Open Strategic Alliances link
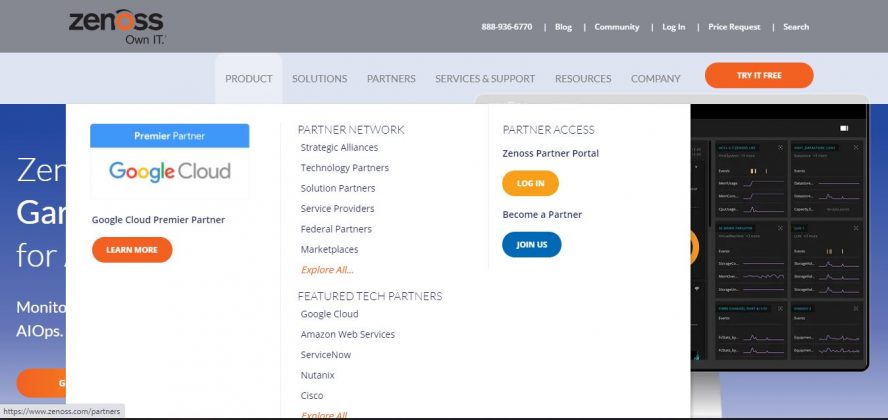Viewport: 888px width, 420px height. tap(339, 147)
